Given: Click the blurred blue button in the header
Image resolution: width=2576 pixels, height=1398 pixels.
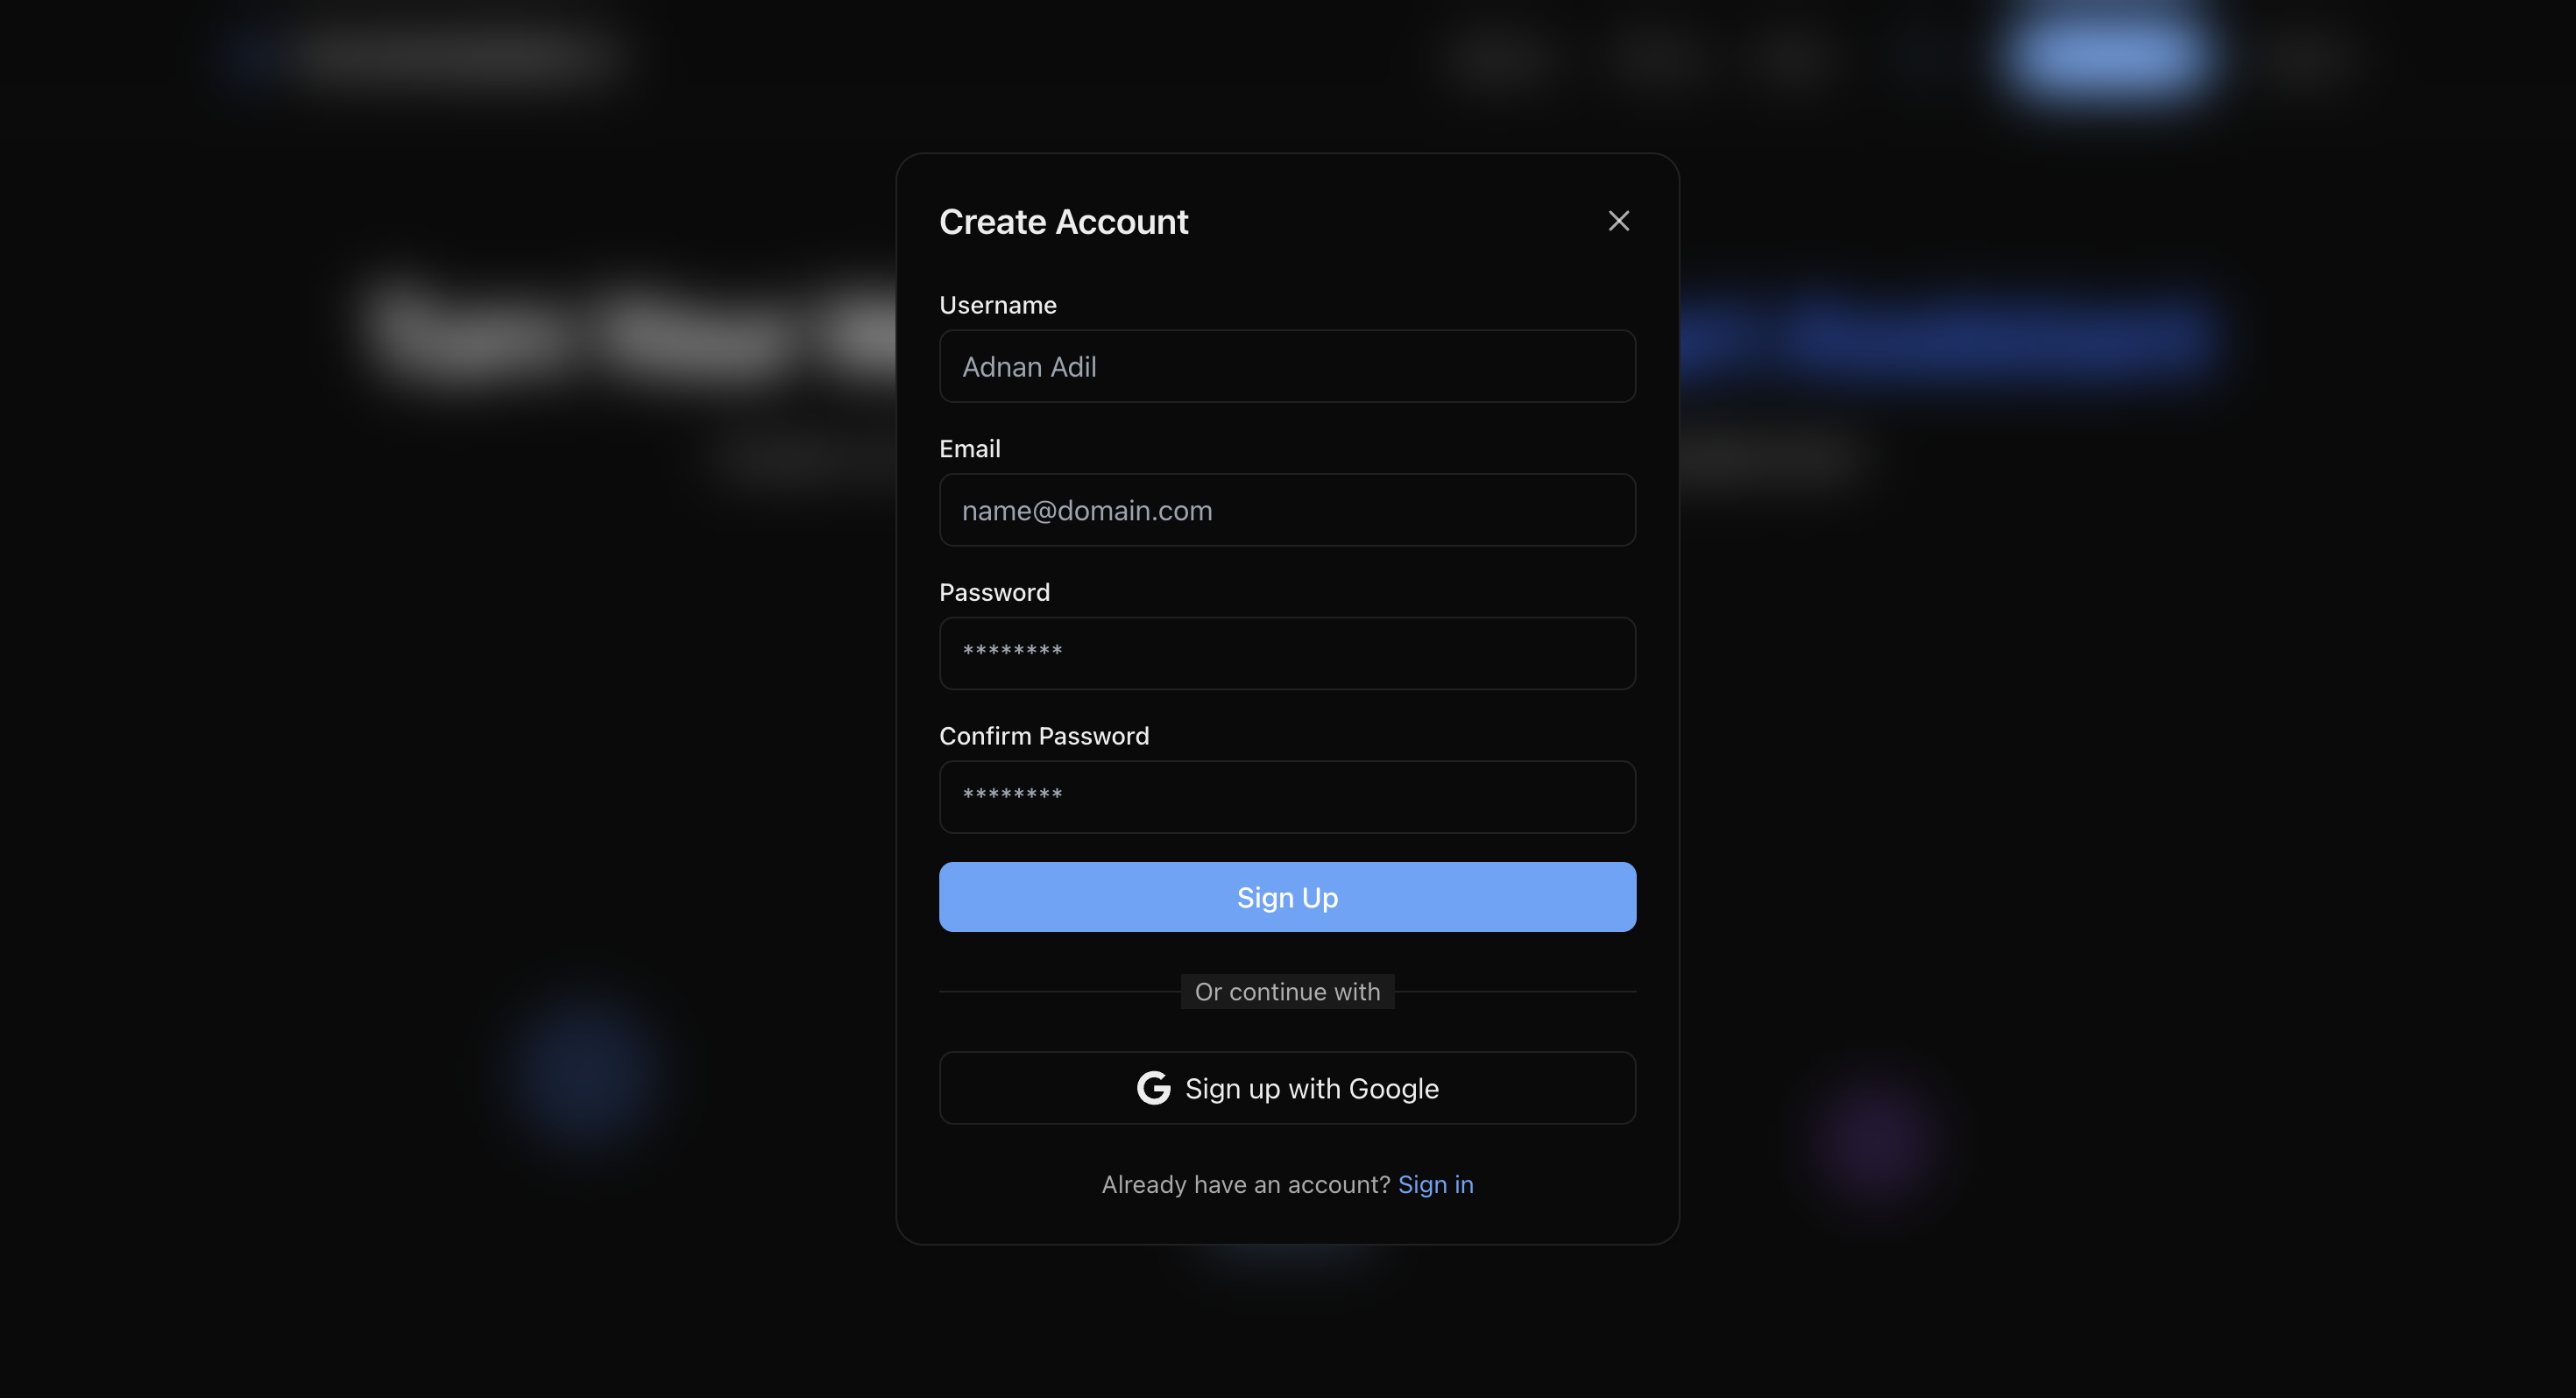Looking at the screenshot, I should [x=2108, y=52].
